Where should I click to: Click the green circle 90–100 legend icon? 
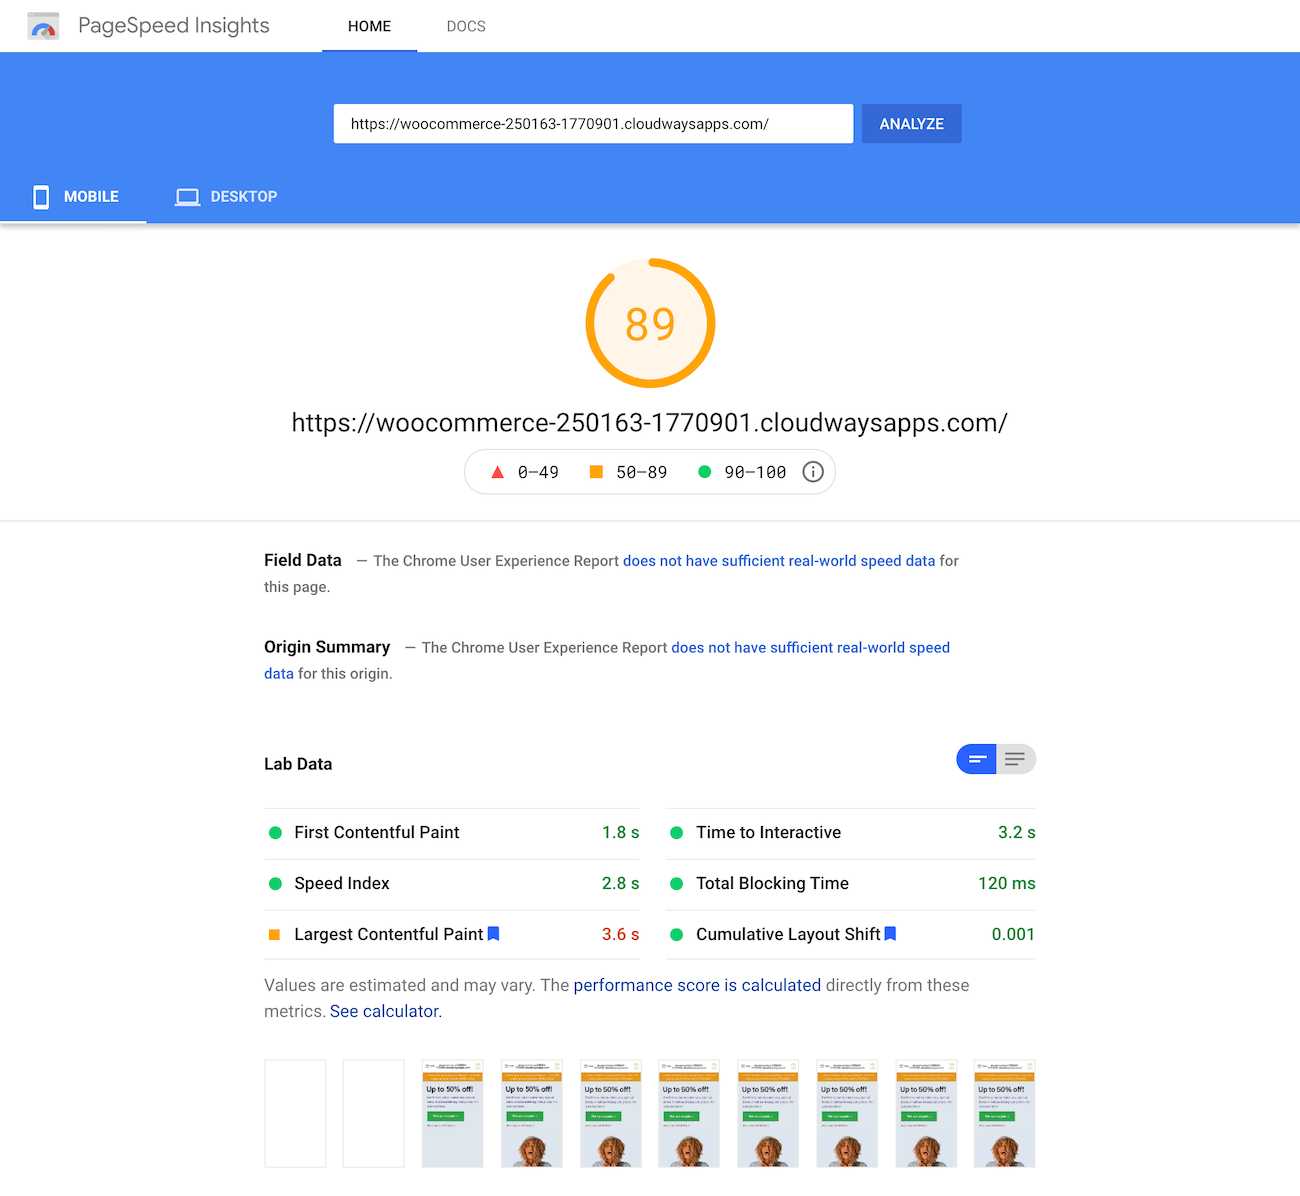(x=704, y=472)
